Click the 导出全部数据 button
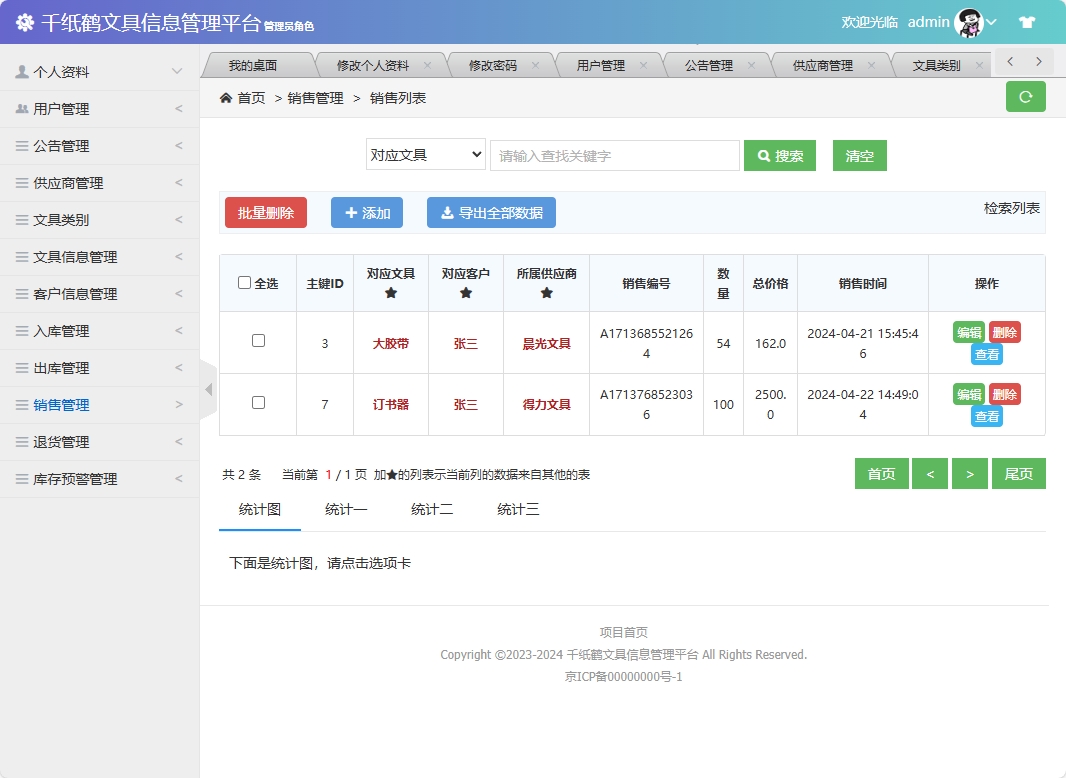 491,212
